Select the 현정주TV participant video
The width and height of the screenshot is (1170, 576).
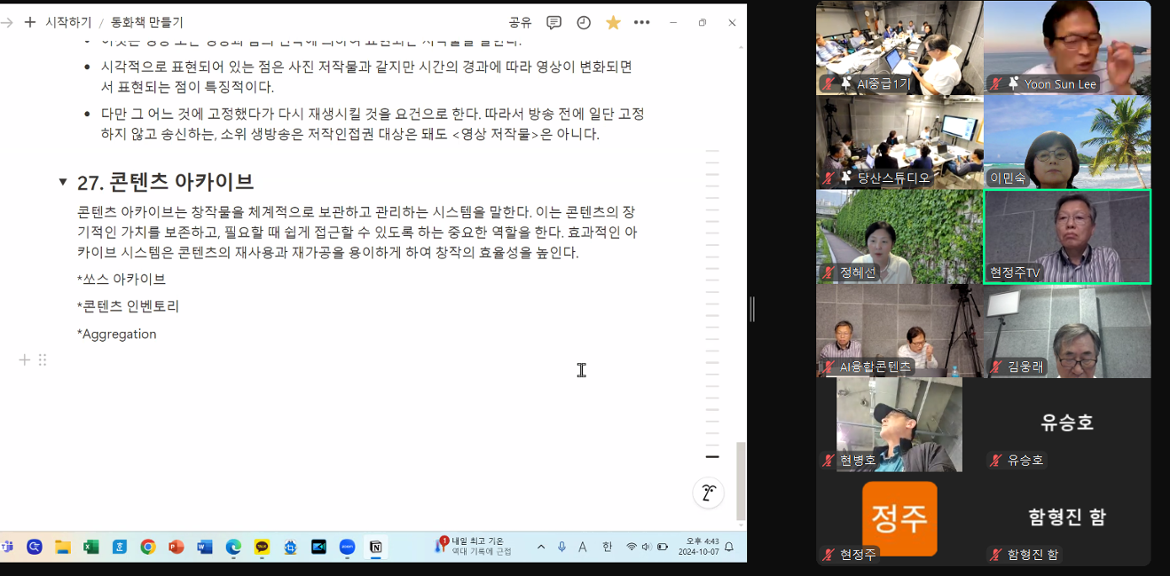pos(1067,237)
